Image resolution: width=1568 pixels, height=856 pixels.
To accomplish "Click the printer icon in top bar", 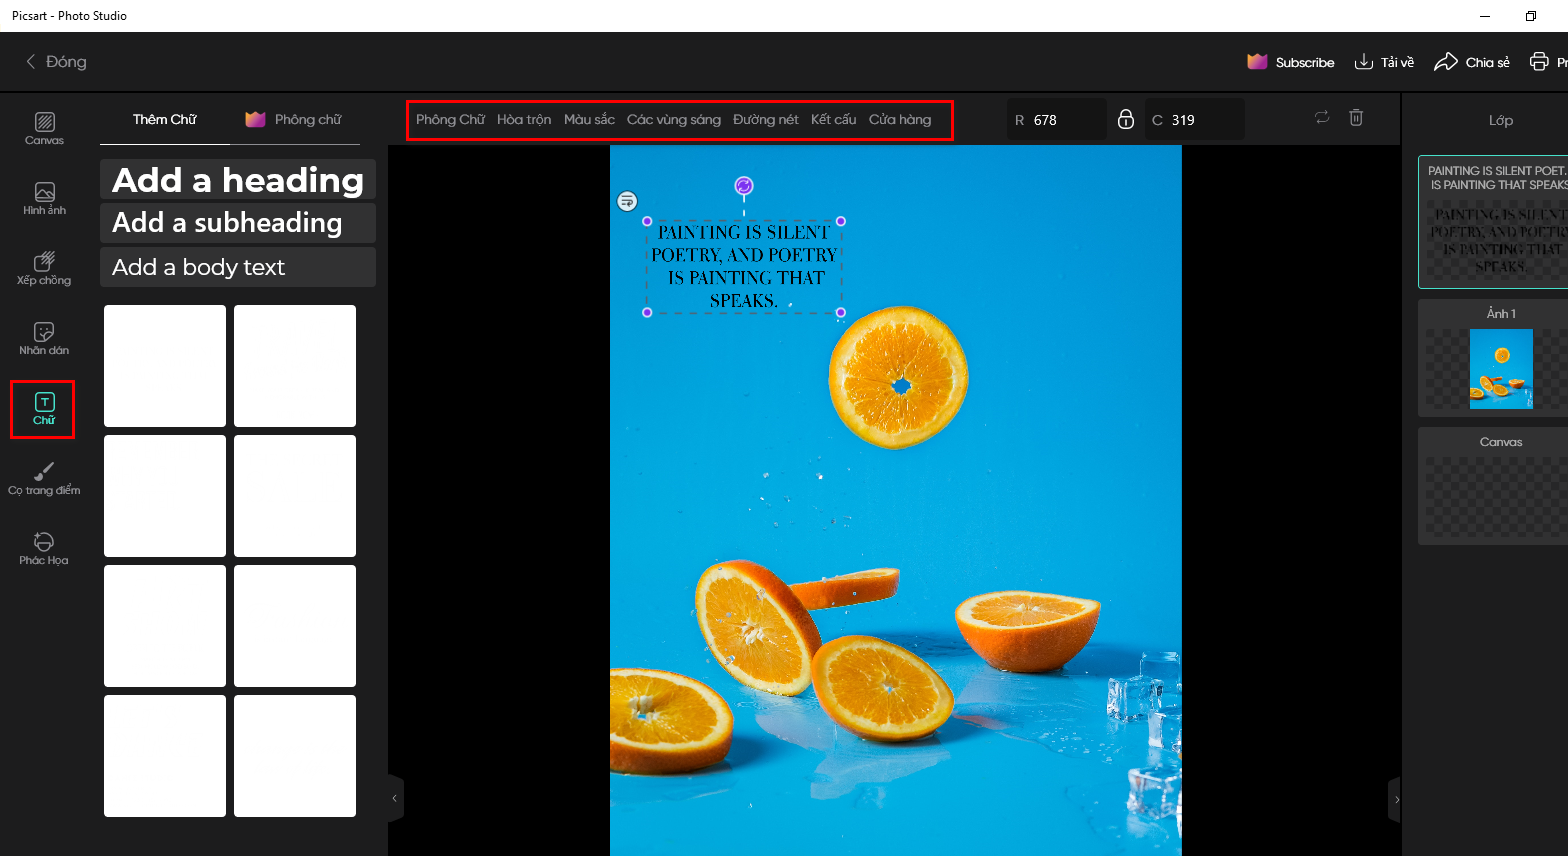I will pyautogui.click(x=1539, y=62).
